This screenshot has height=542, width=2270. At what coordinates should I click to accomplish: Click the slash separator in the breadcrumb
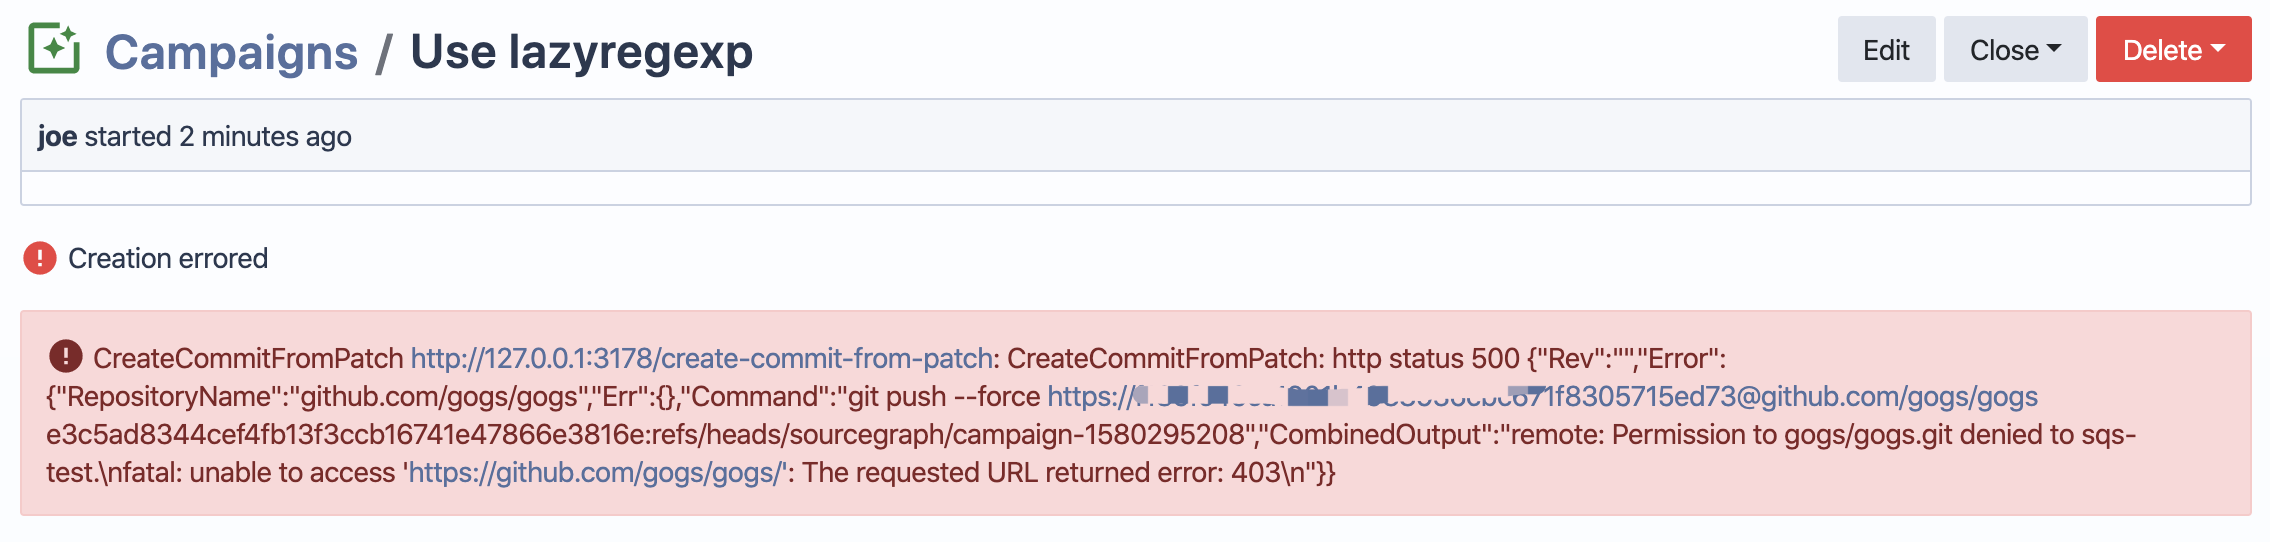[x=383, y=52]
